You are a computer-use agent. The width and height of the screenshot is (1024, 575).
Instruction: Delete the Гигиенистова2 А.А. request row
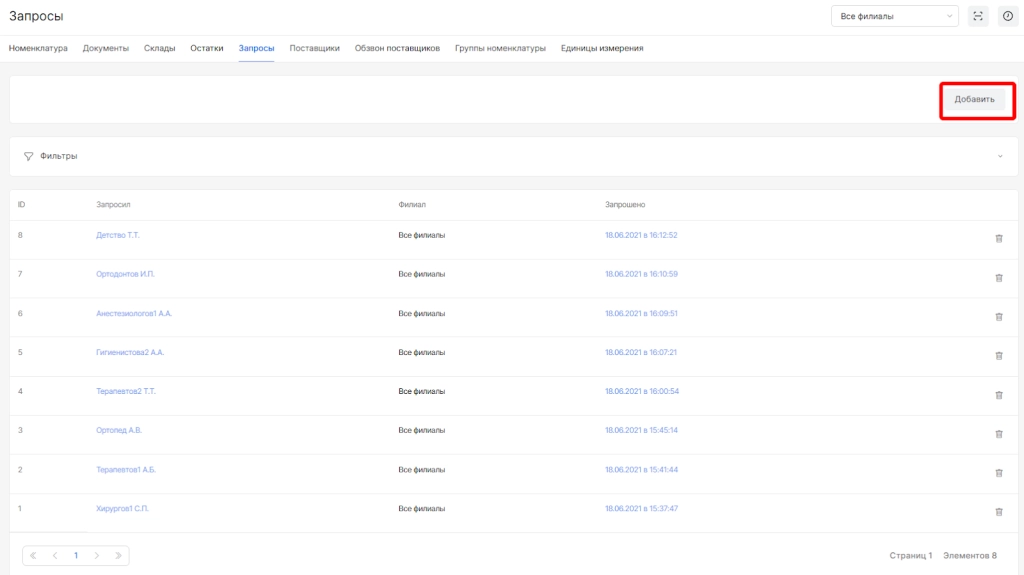pyautogui.click(x=998, y=355)
